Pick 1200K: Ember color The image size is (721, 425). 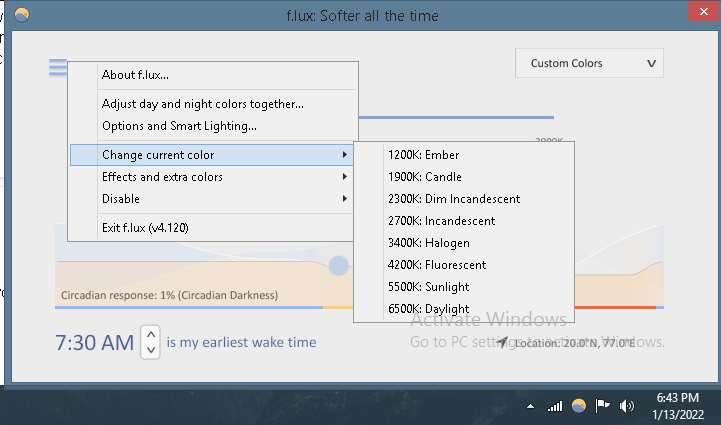[464, 155]
